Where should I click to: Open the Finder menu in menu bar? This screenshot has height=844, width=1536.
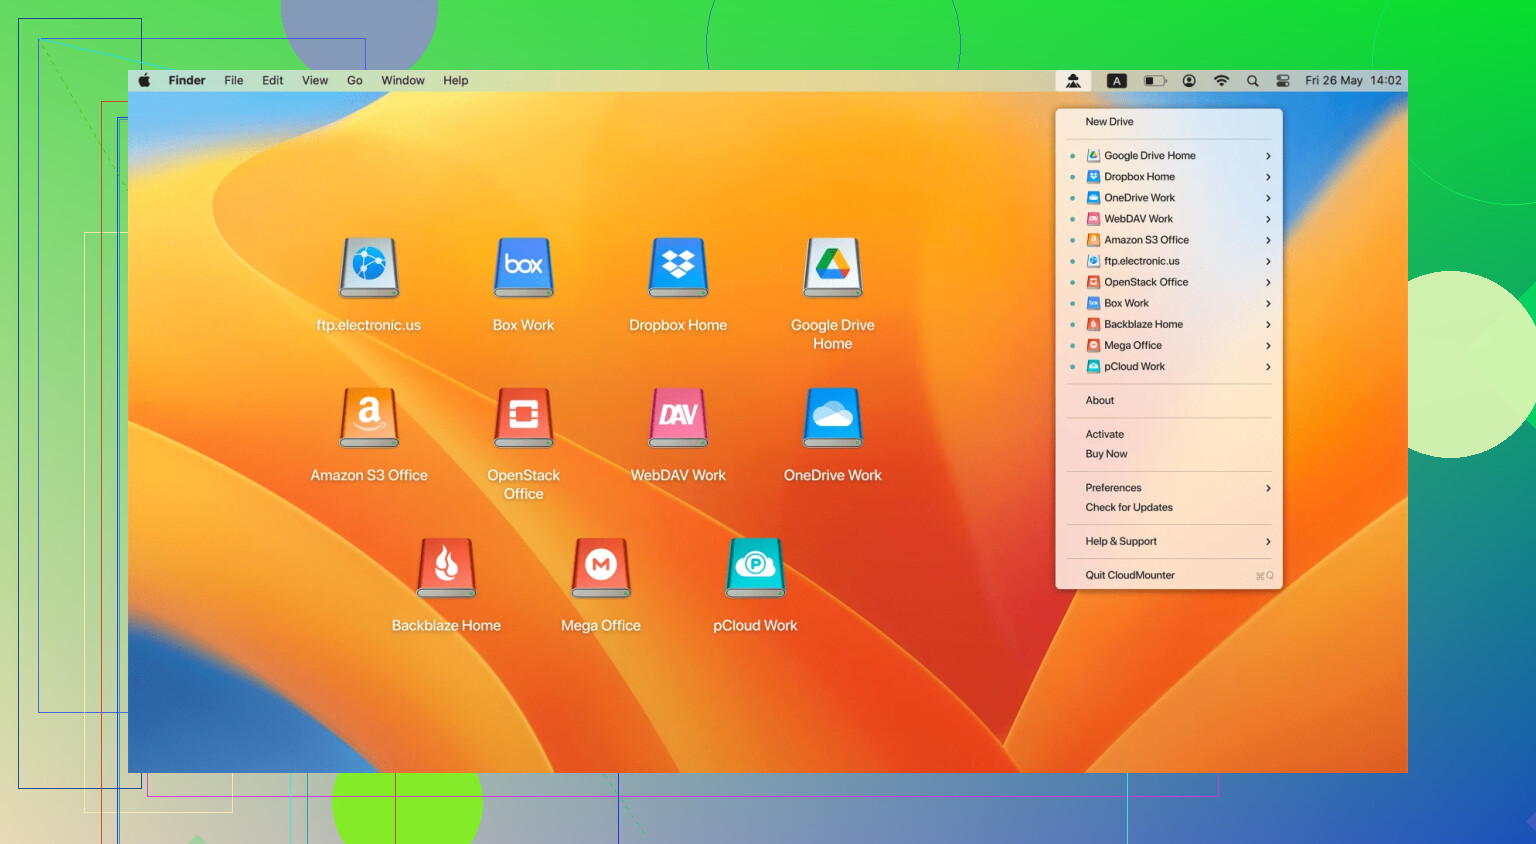click(x=187, y=81)
